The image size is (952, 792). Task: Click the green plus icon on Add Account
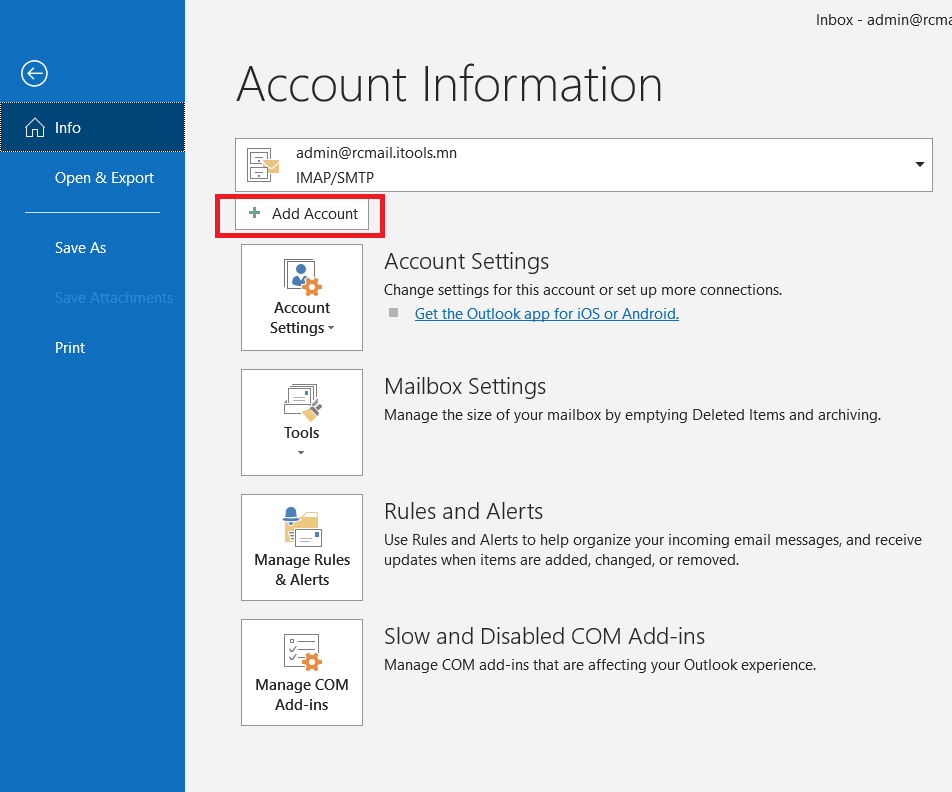tap(254, 214)
